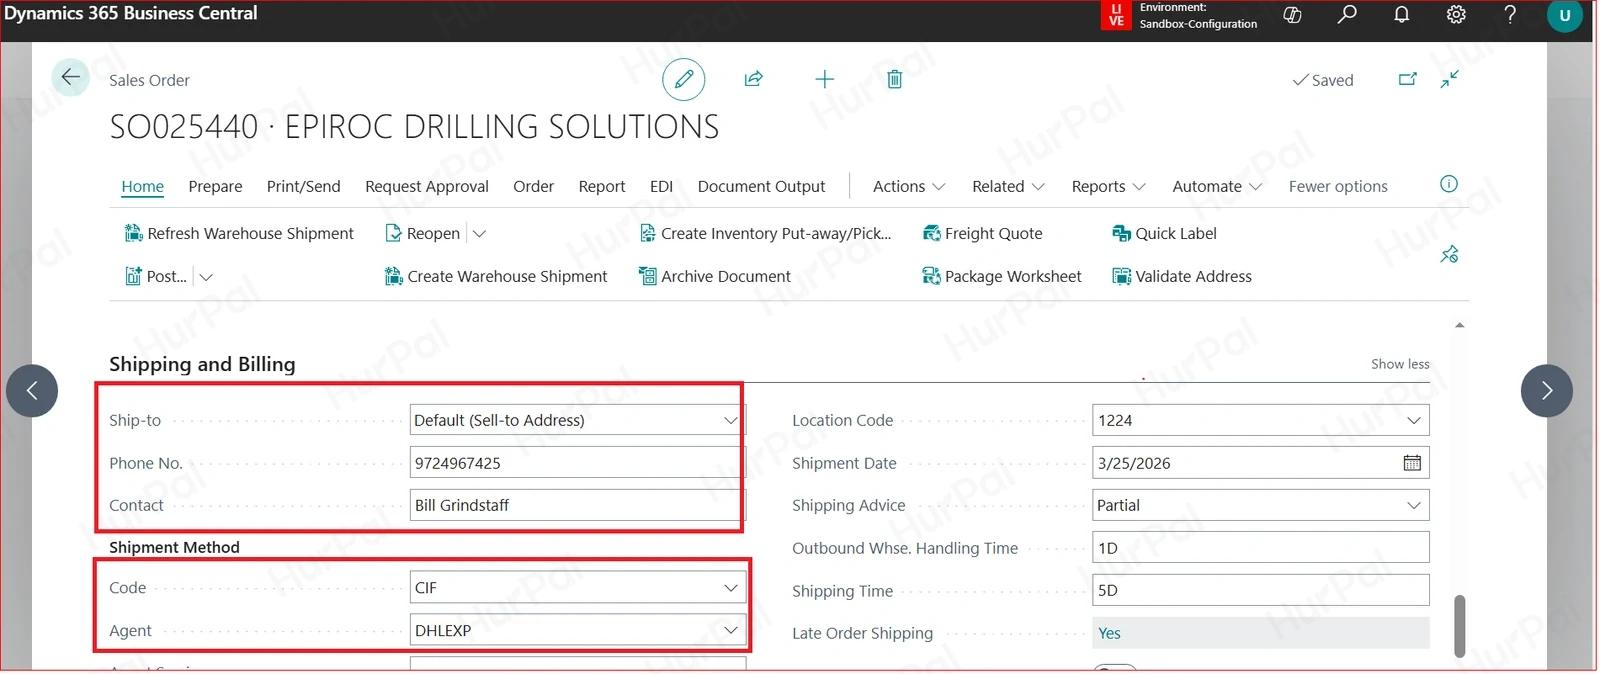1600x674 pixels.
Task: Open Ship-to dropdown
Action: [731, 420]
